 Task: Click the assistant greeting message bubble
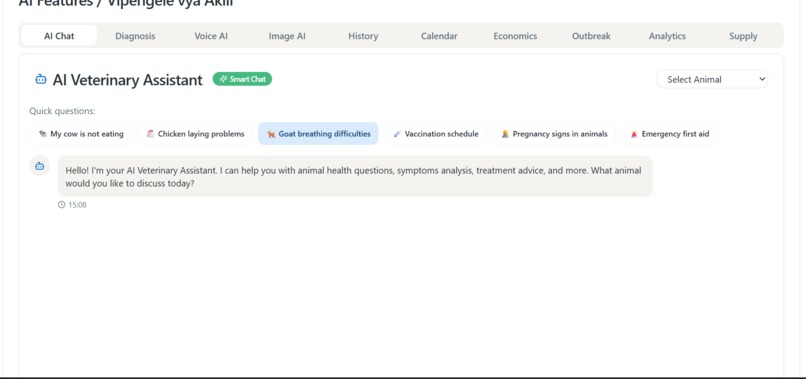point(355,176)
